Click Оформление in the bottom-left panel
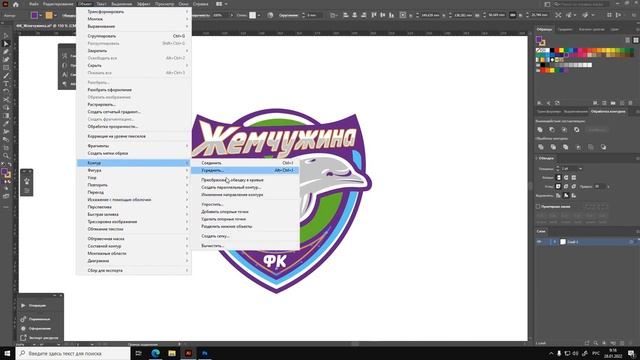Viewport: 640px width, 360px height. point(40,328)
